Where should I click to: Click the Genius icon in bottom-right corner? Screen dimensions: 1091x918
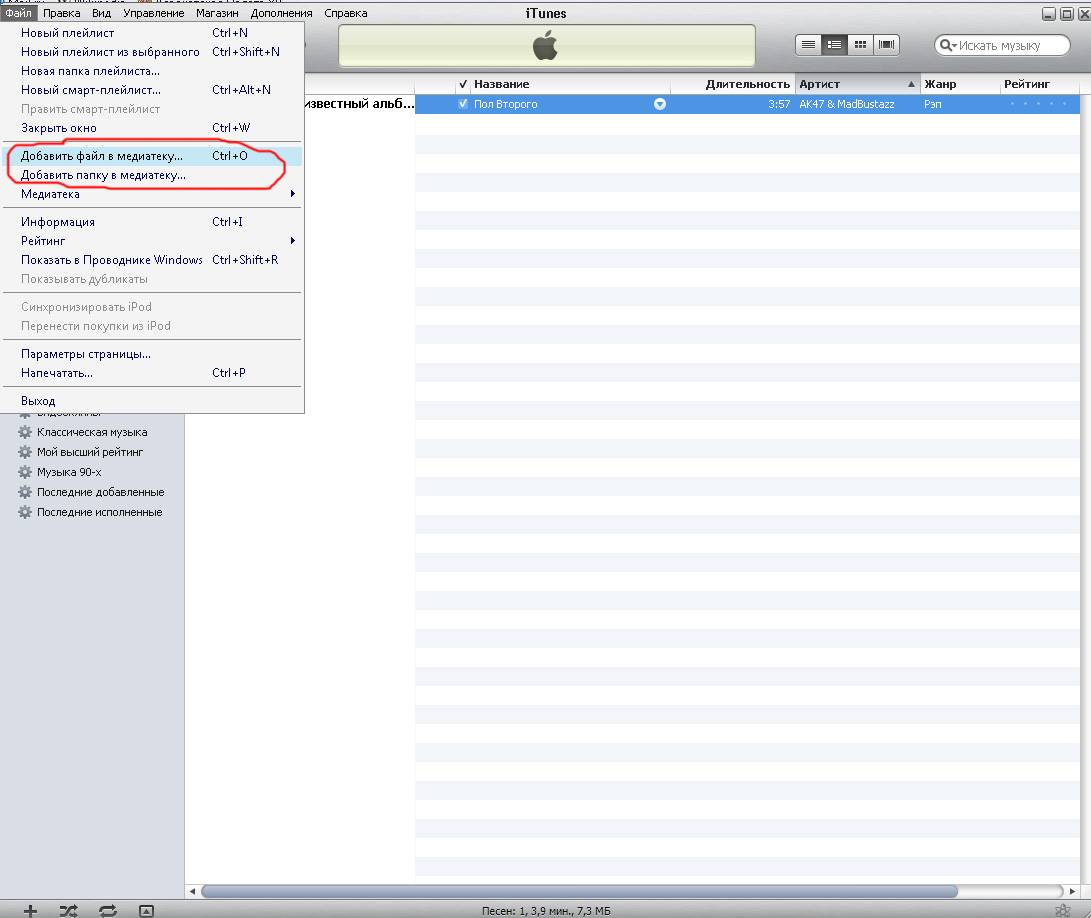coord(1062,910)
